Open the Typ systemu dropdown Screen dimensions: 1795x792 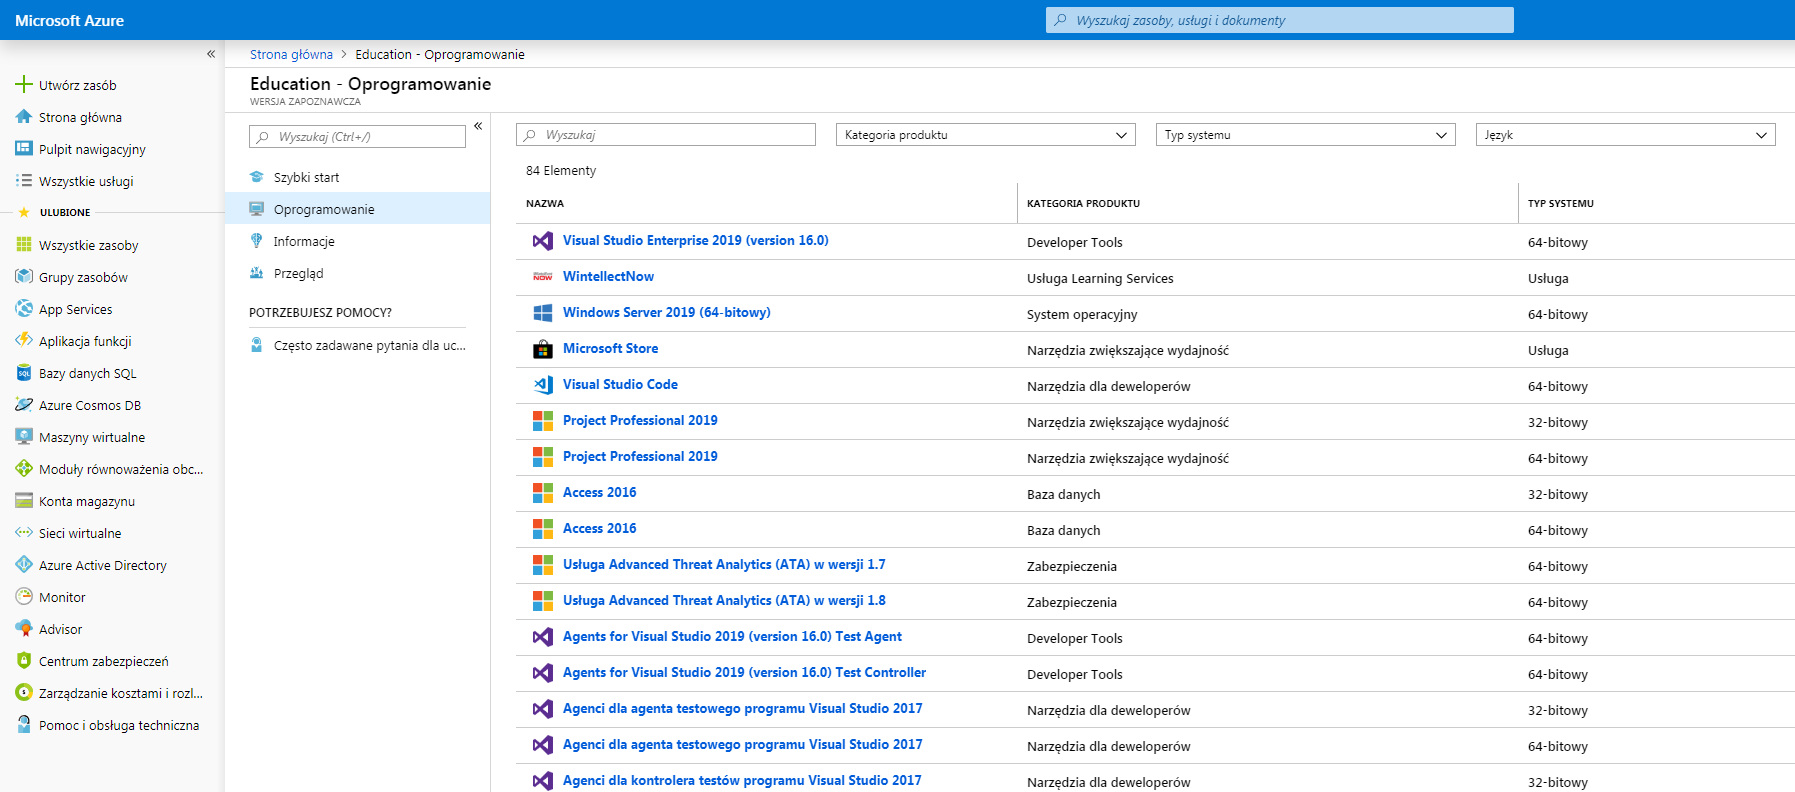click(x=1305, y=135)
